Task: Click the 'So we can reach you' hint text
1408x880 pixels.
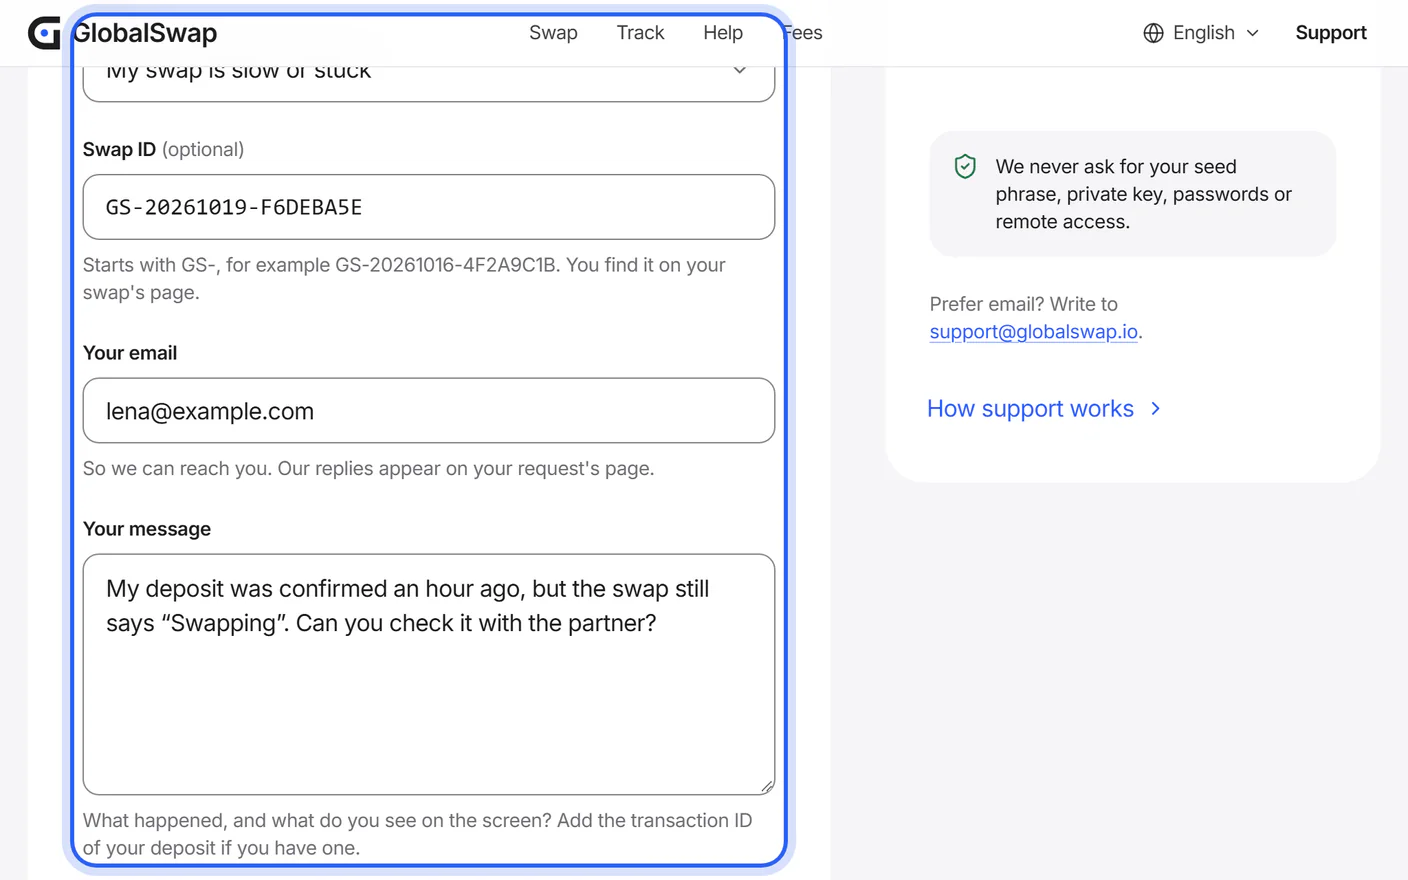Action: click(x=368, y=469)
